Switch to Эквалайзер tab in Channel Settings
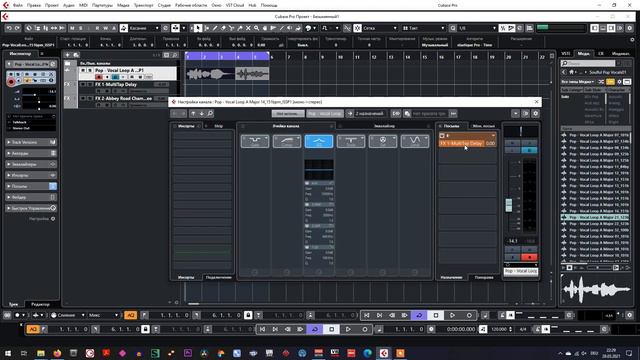Image resolution: width=640 pixels, height=360 pixels. pos(384,126)
